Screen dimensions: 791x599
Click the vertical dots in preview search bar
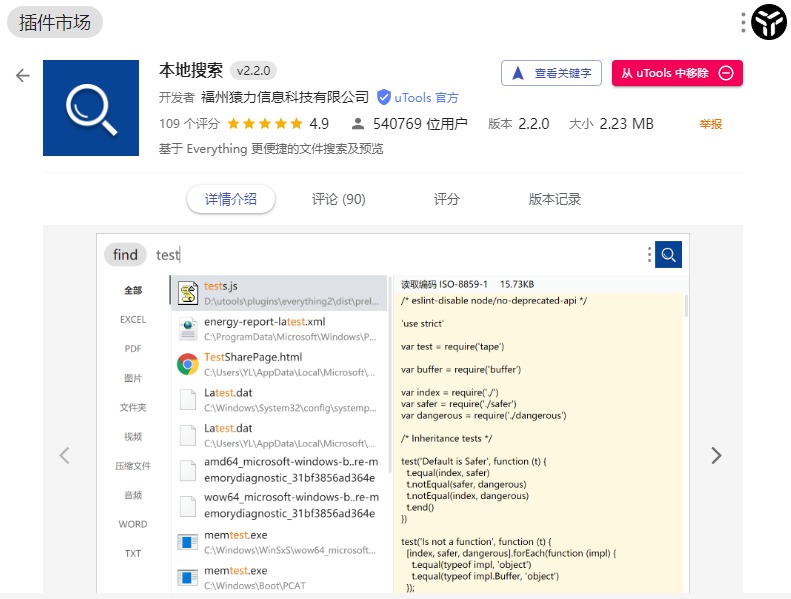click(x=649, y=254)
